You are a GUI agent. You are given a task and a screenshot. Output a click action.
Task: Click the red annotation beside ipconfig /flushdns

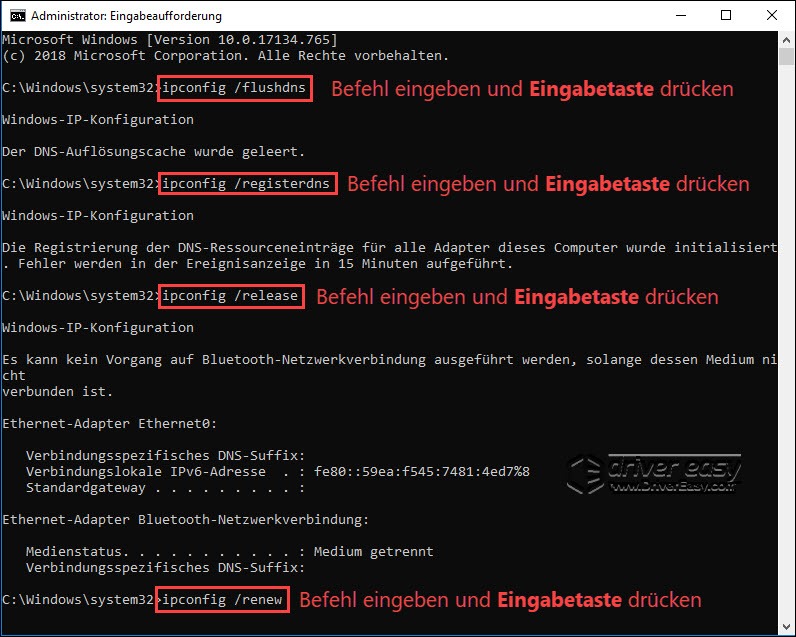tap(532, 89)
